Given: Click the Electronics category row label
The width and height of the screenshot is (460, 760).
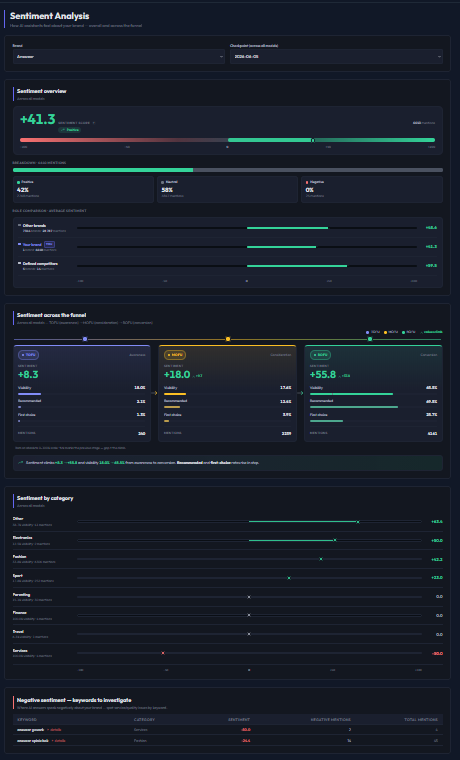Looking at the screenshot, I should point(22,538).
